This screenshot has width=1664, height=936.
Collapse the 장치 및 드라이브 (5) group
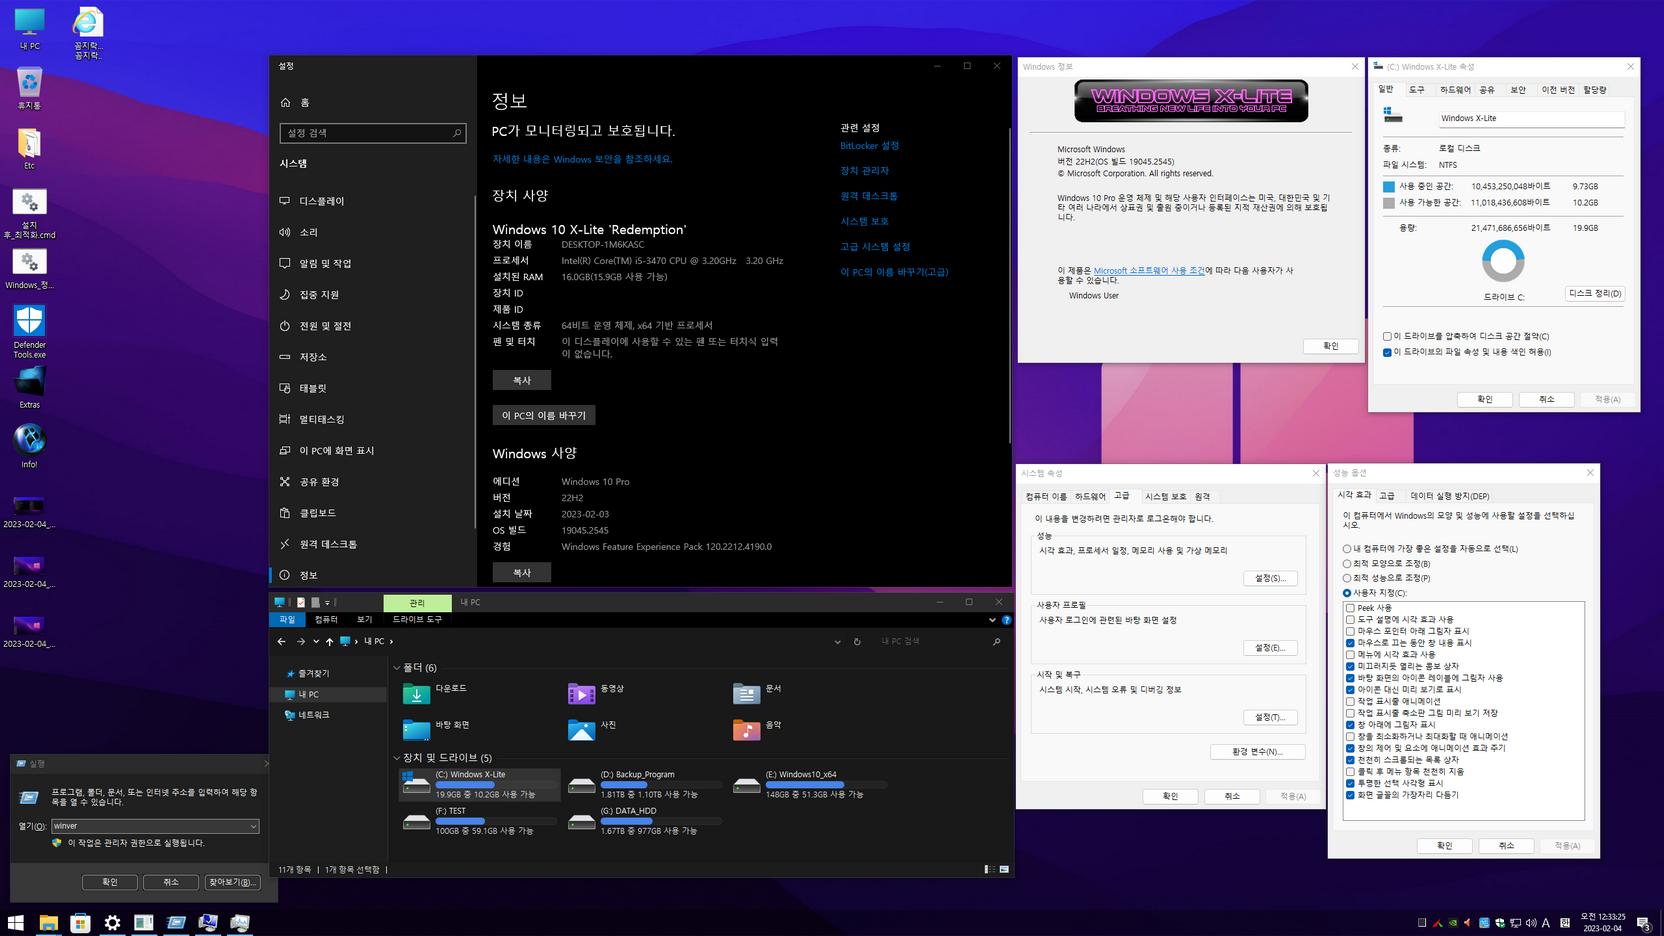397,758
